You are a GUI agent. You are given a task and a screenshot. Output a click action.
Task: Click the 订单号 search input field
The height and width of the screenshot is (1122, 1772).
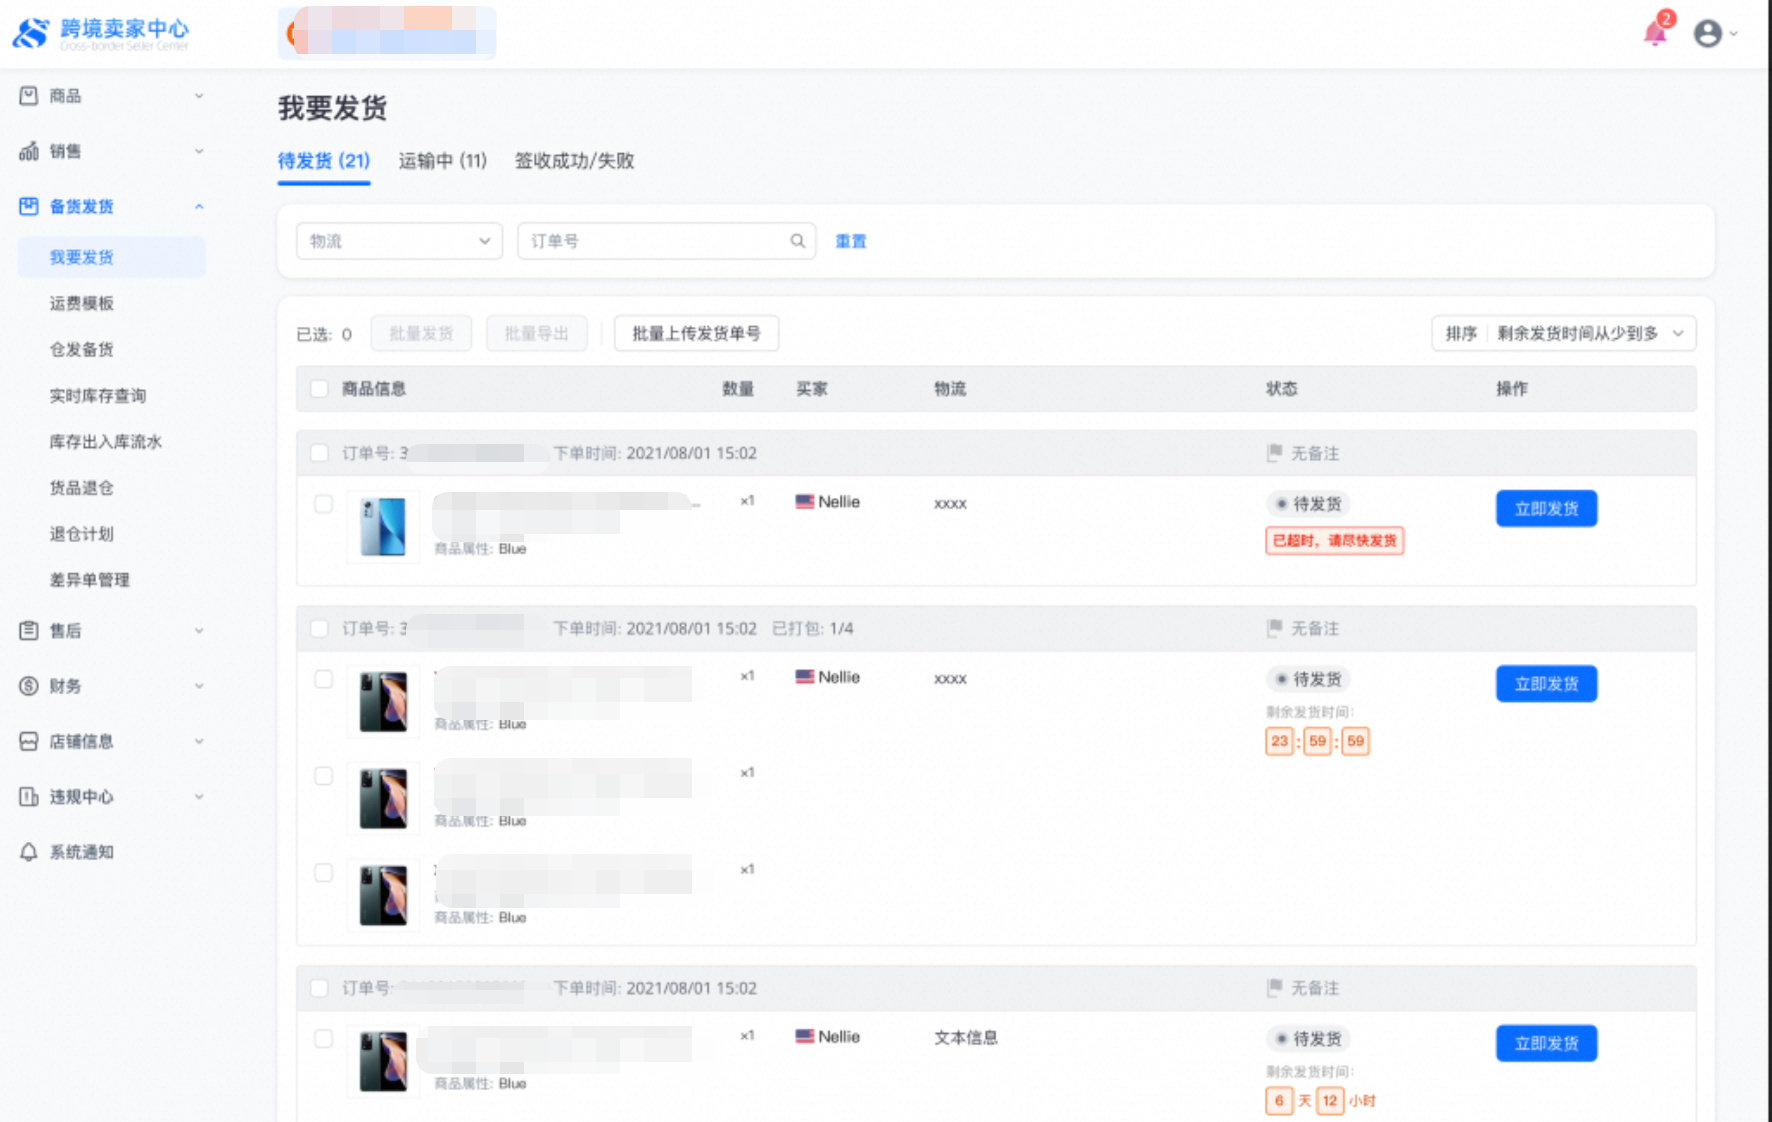point(655,241)
